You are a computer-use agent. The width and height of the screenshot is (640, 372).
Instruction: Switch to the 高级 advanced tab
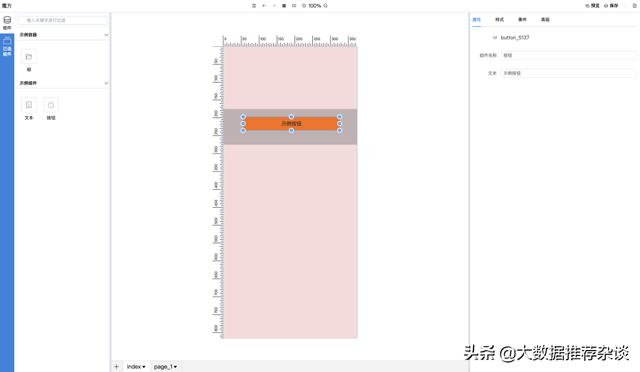(x=545, y=20)
